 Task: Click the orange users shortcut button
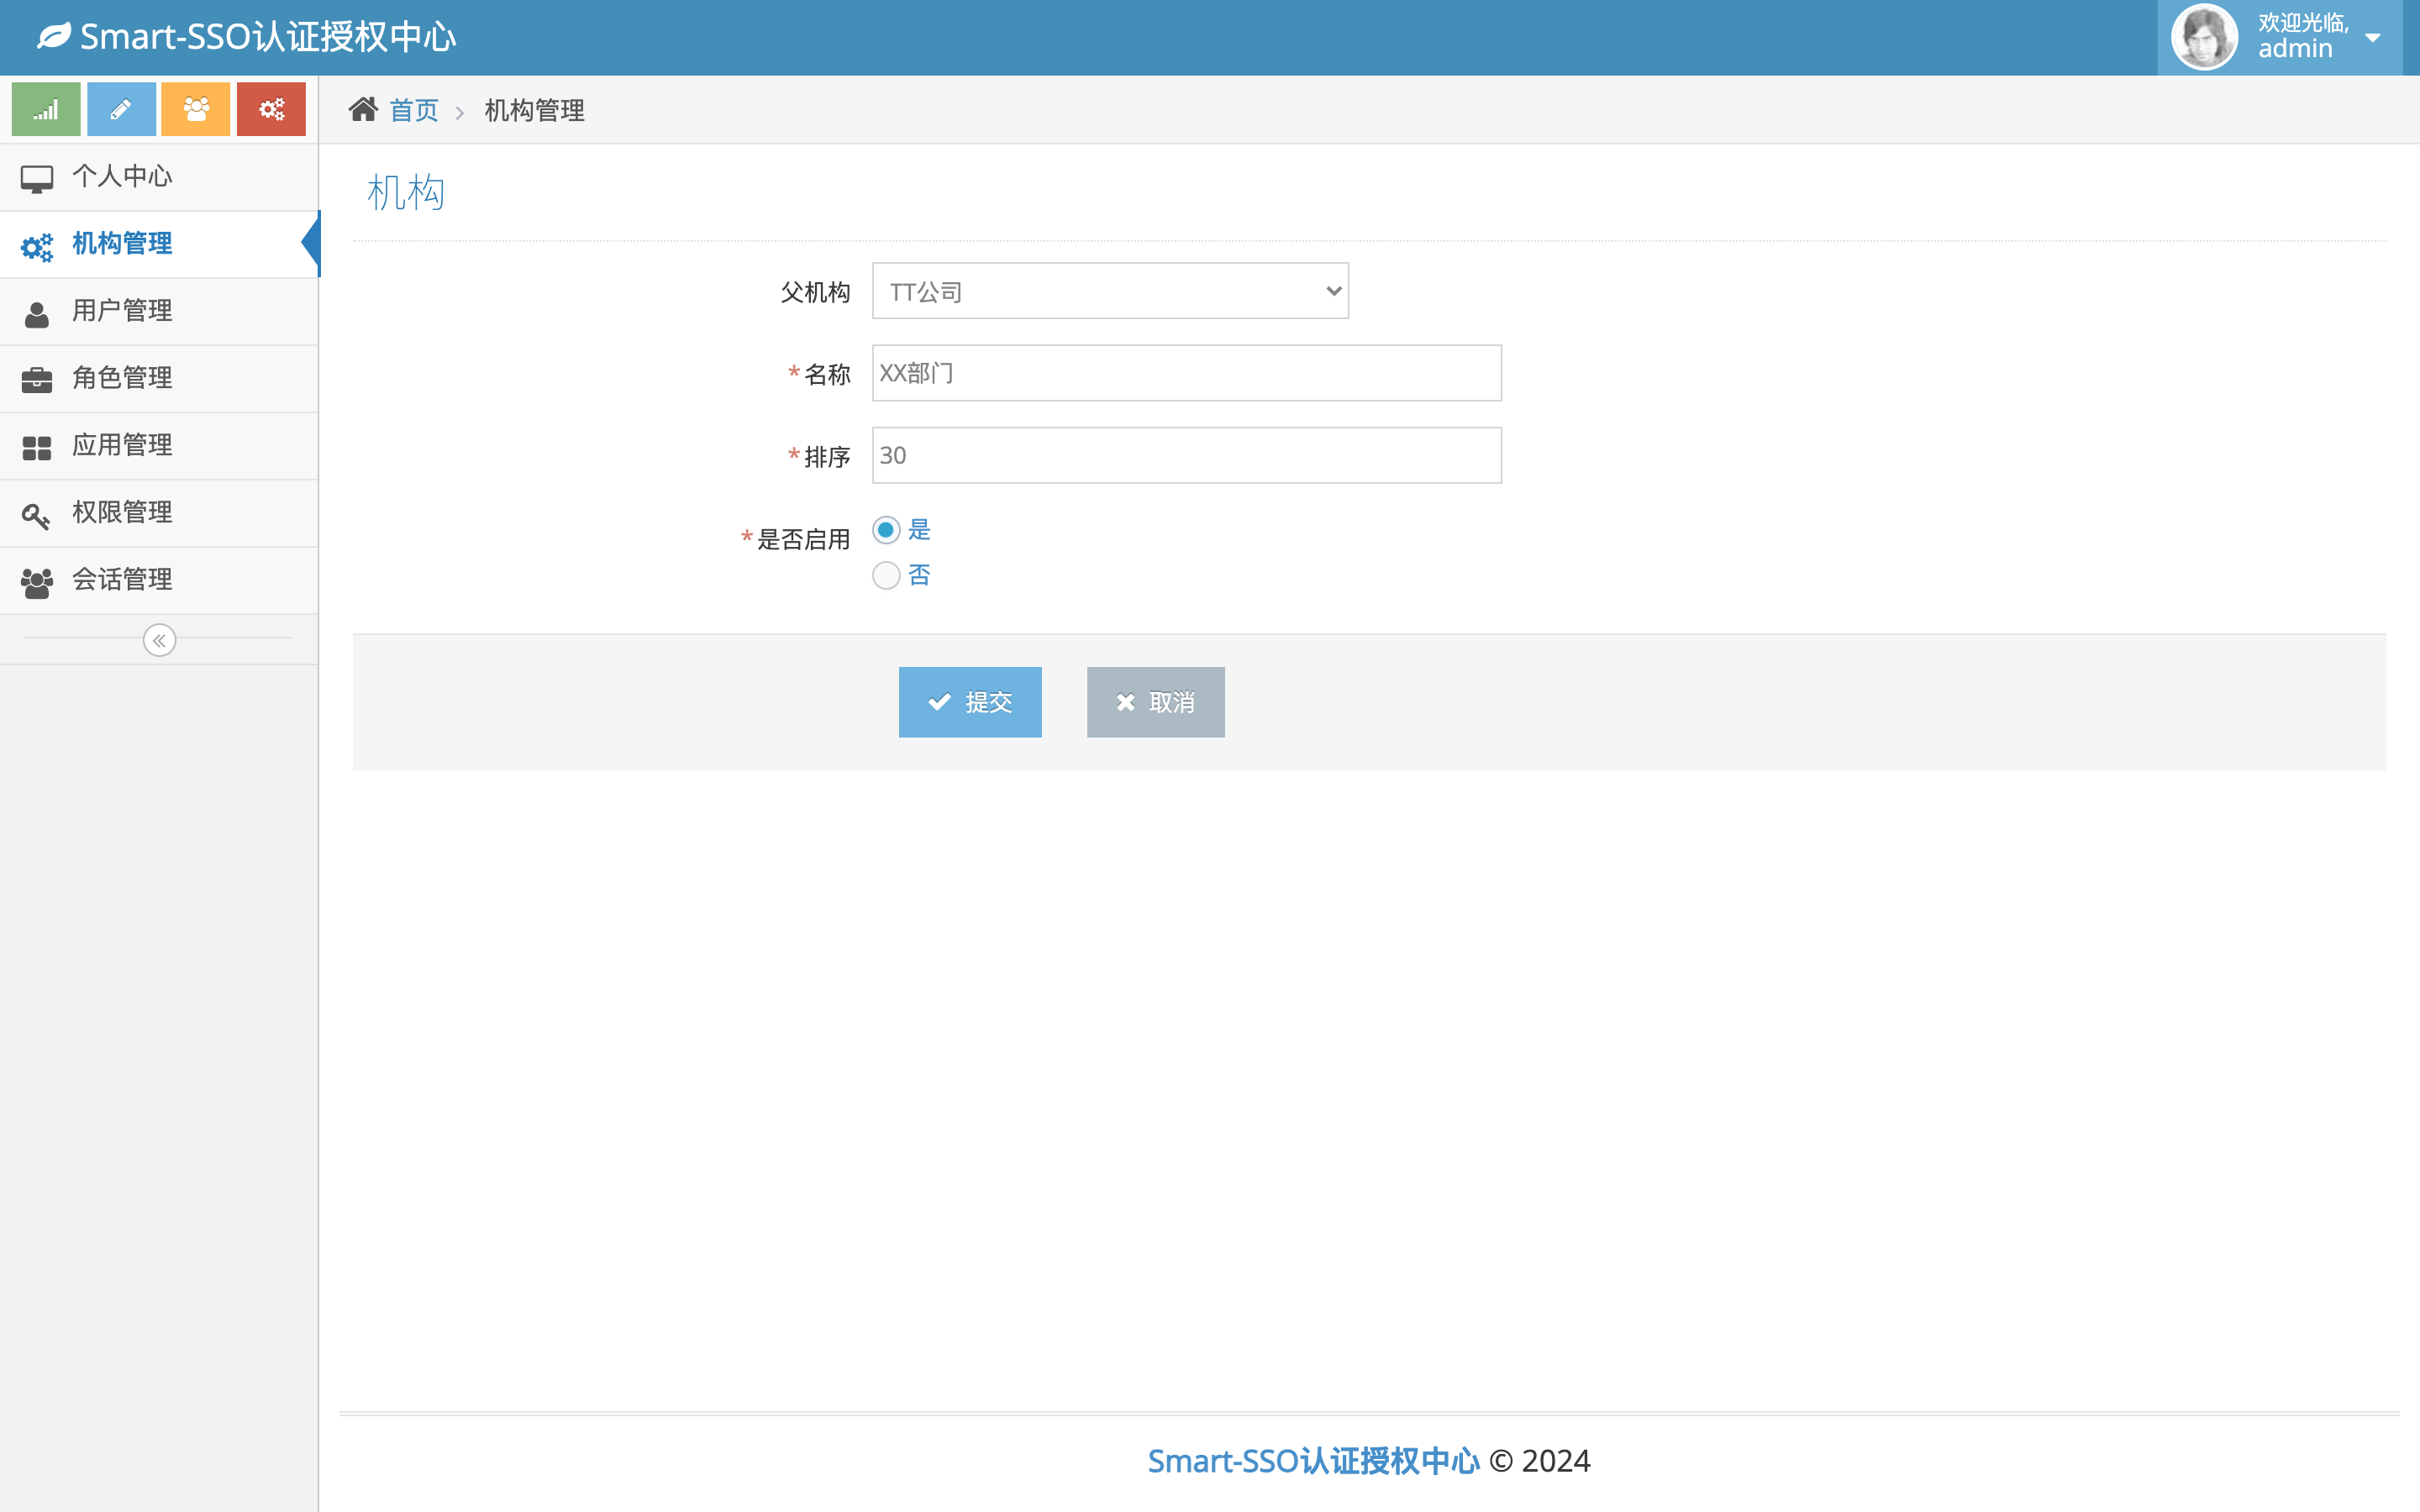click(196, 109)
